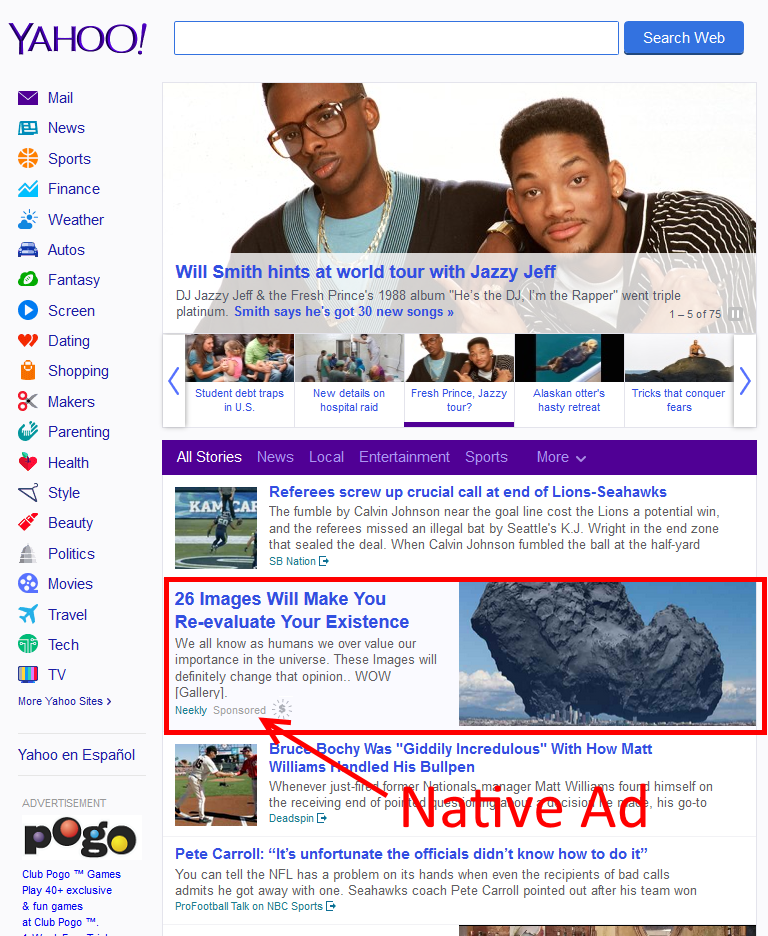The height and width of the screenshot is (936, 768).
Task: Expand the More stories dropdown
Action: pos(560,457)
